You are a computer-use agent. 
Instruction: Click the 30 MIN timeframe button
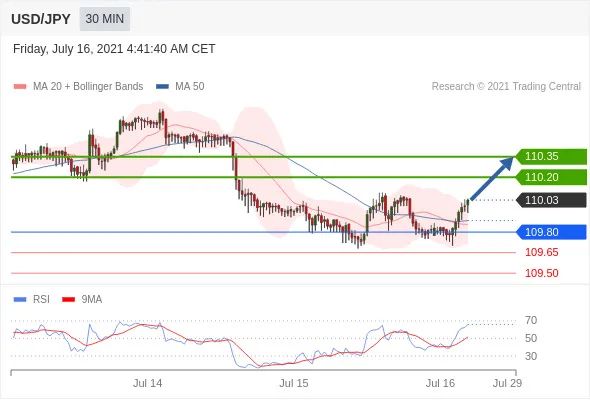click(x=105, y=19)
